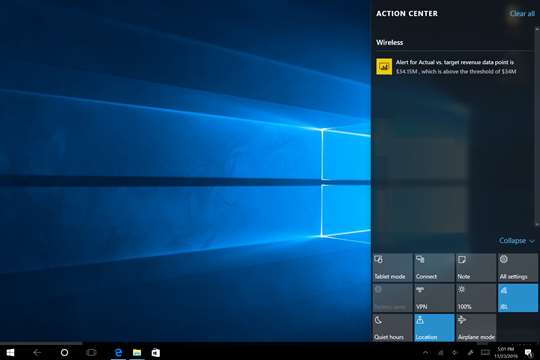Image resolution: width=540 pixels, height=360 pixels.
Task: Launch Microsoft Edge from taskbar
Action: pyautogui.click(x=118, y=352)
